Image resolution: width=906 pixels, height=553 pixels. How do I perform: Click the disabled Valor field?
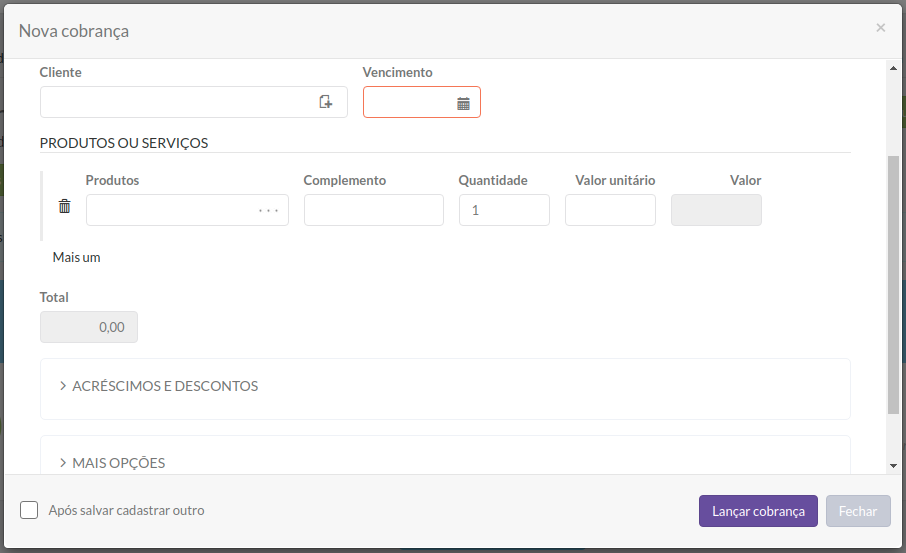716,210
